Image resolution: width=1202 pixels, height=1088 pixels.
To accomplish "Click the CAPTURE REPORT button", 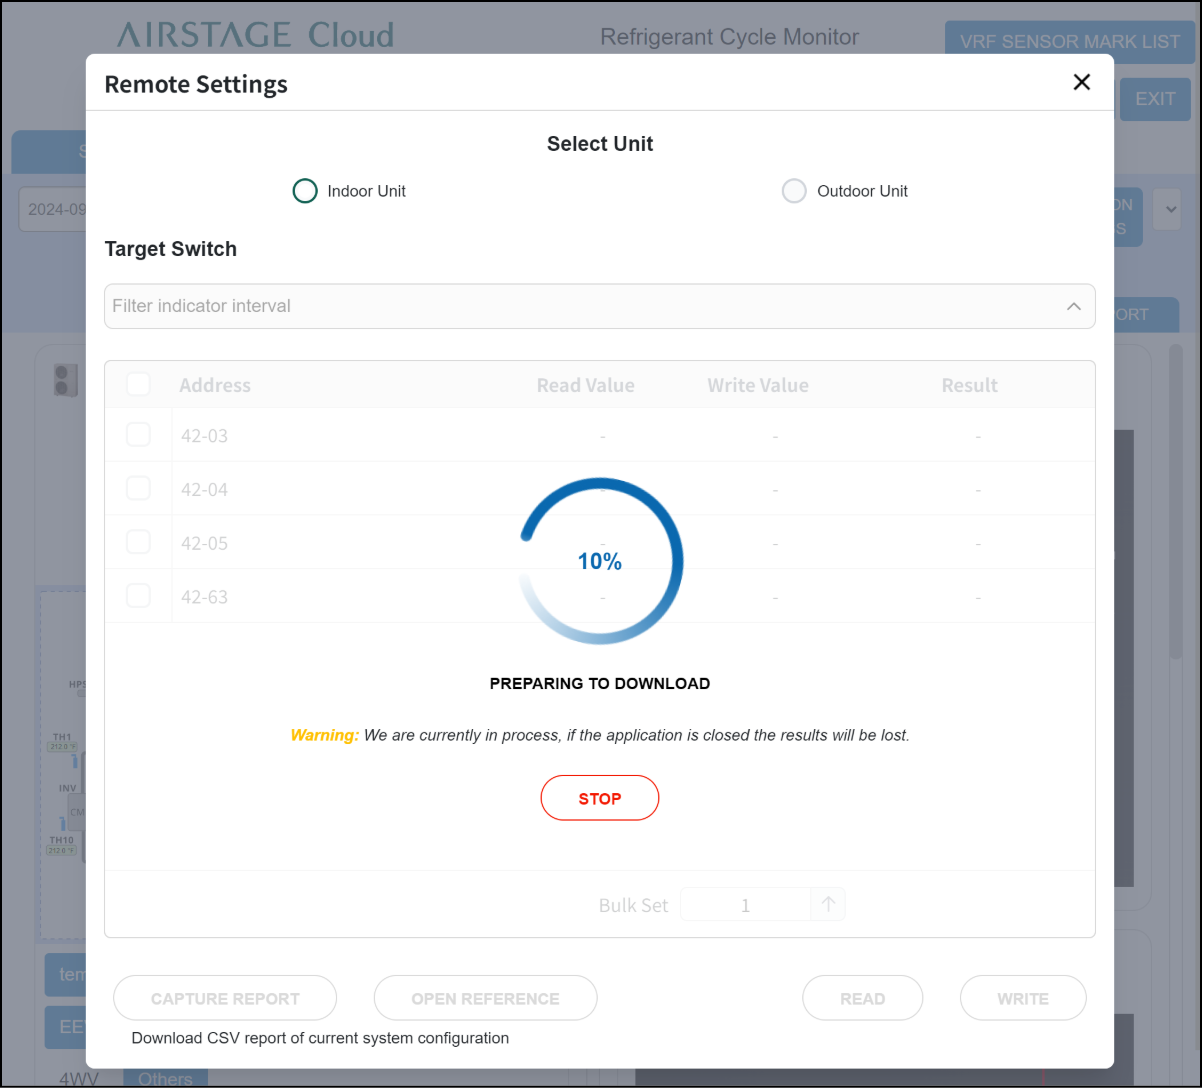I will point(225,998).
